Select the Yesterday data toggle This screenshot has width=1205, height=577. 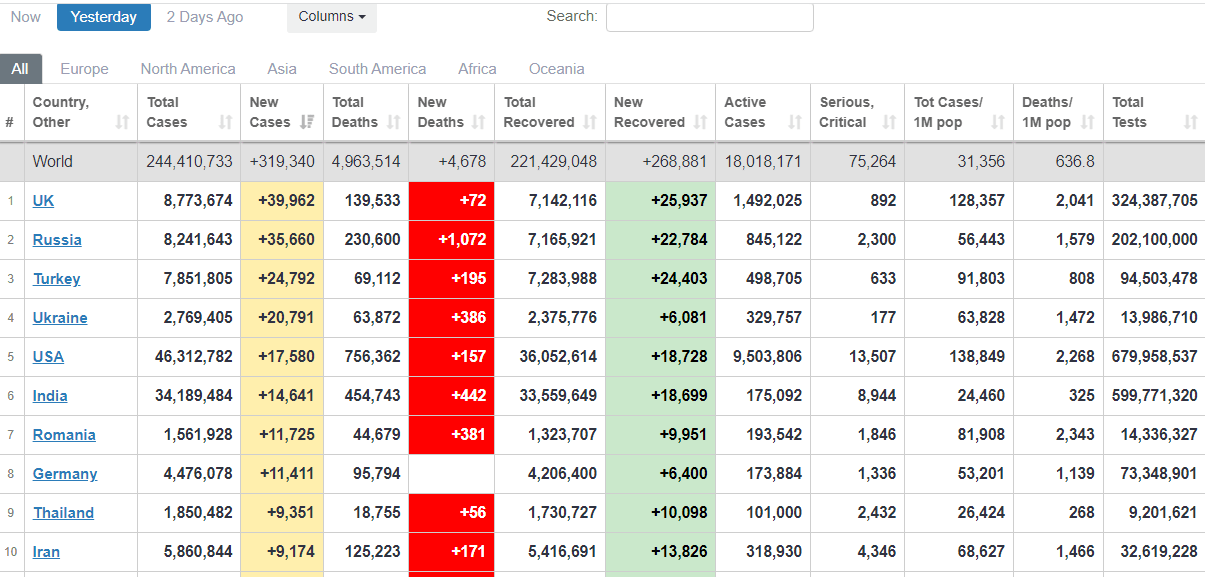pos(104,17)
